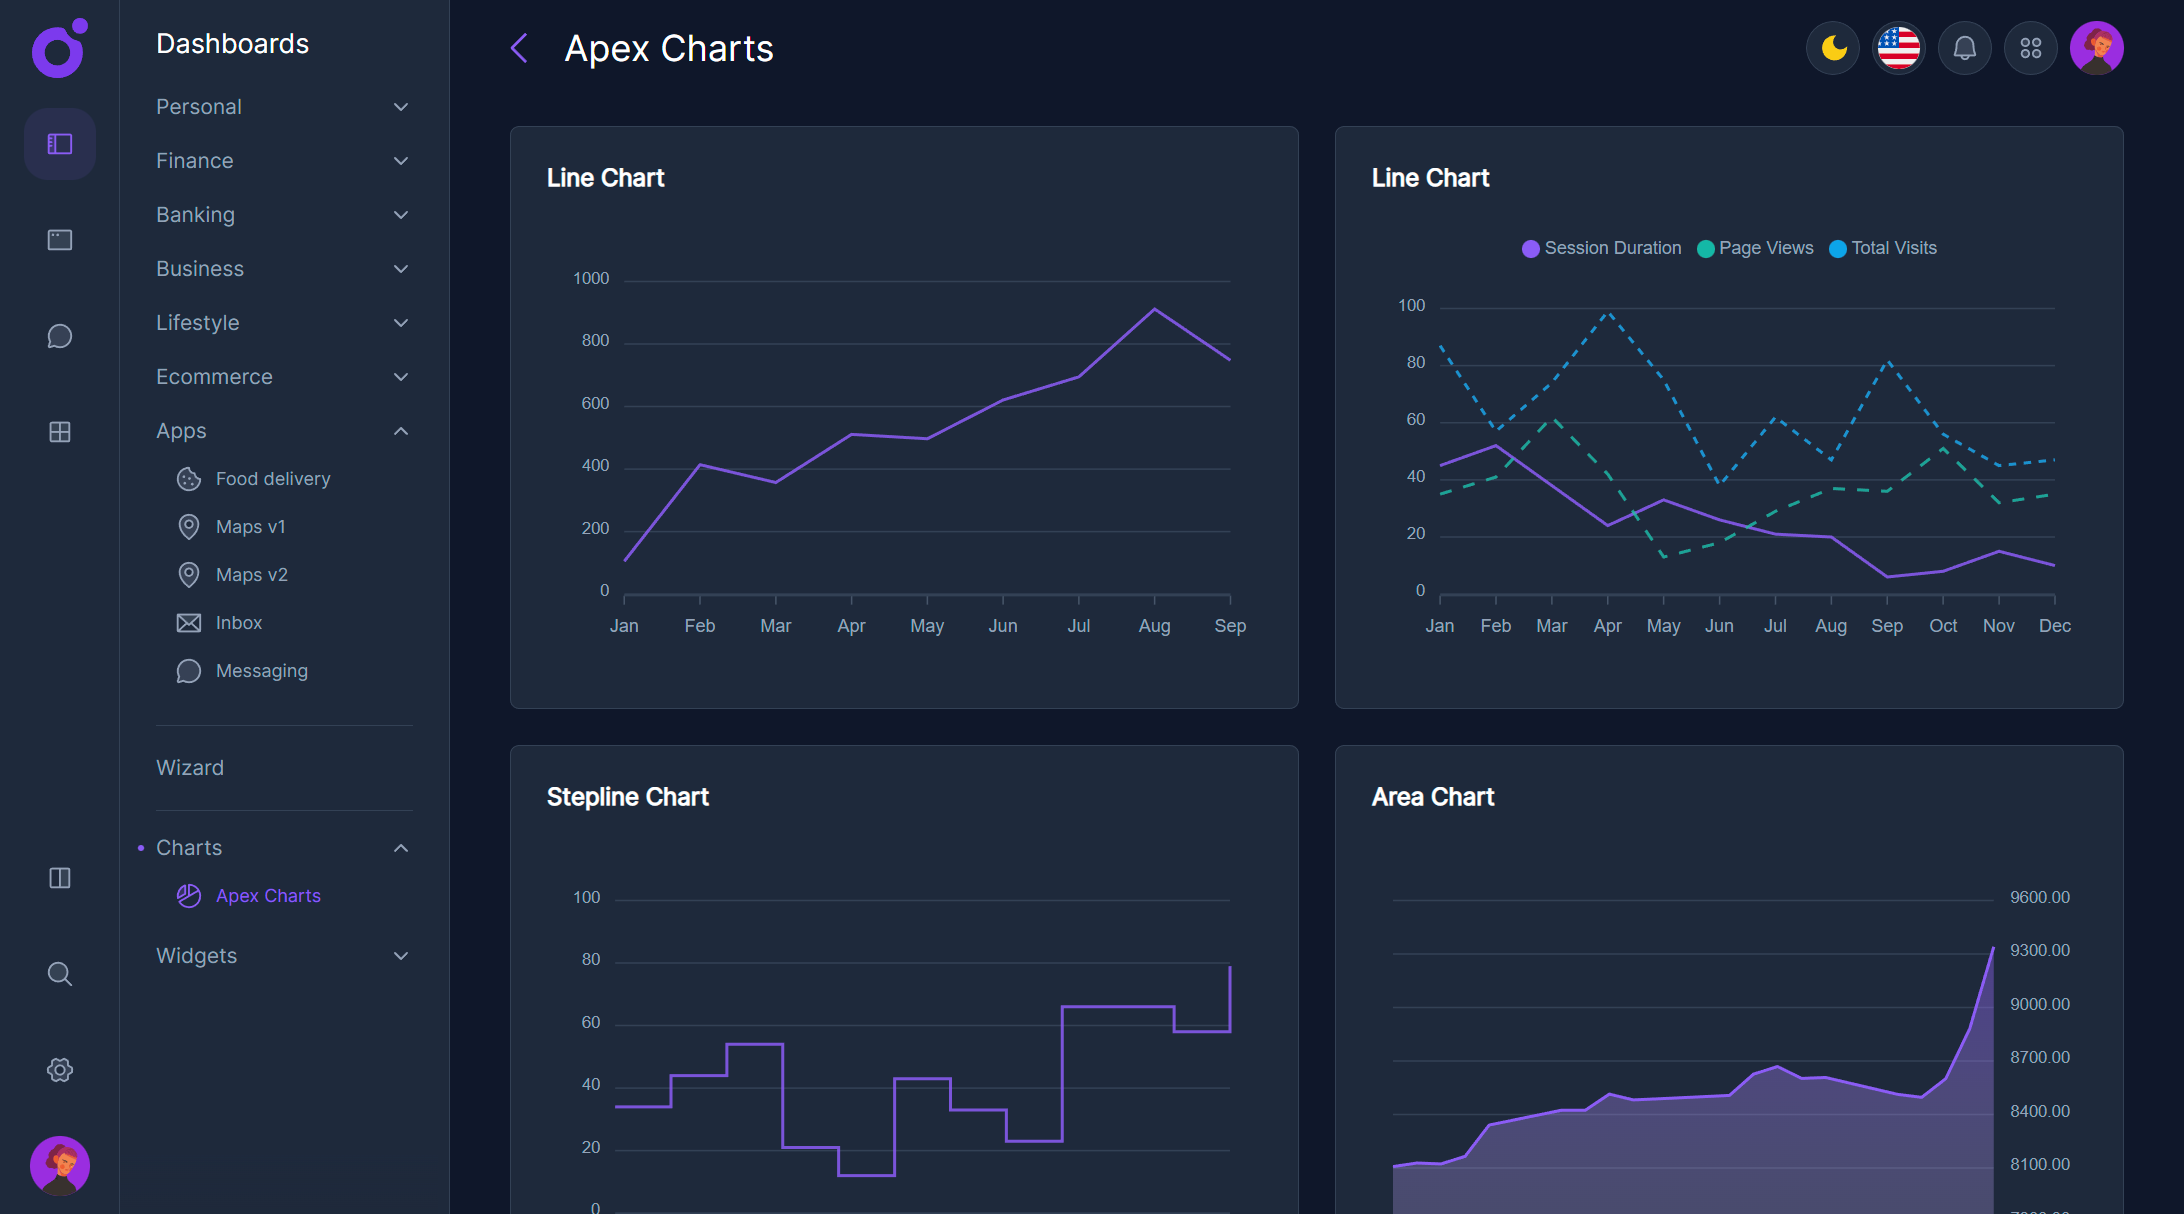Open the apps grid icon in top bar
The width and height of the screenshot is (2184, 1214).
tap(2030, 47)
